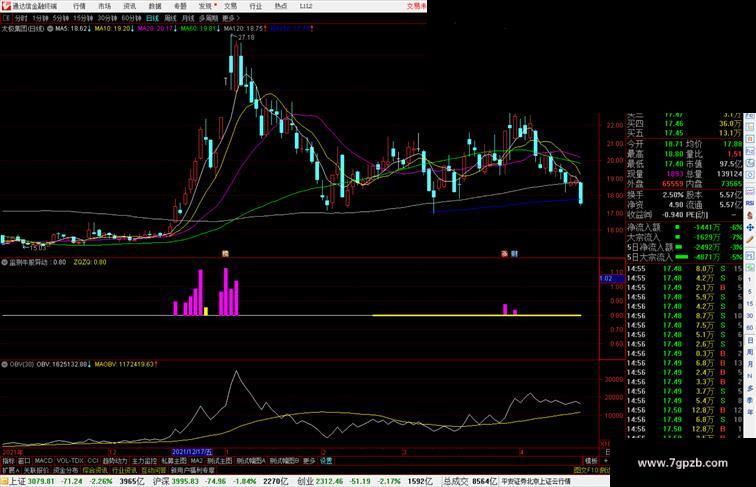Switch to 5-minute period in right toolbar

[x=750, y=292]
